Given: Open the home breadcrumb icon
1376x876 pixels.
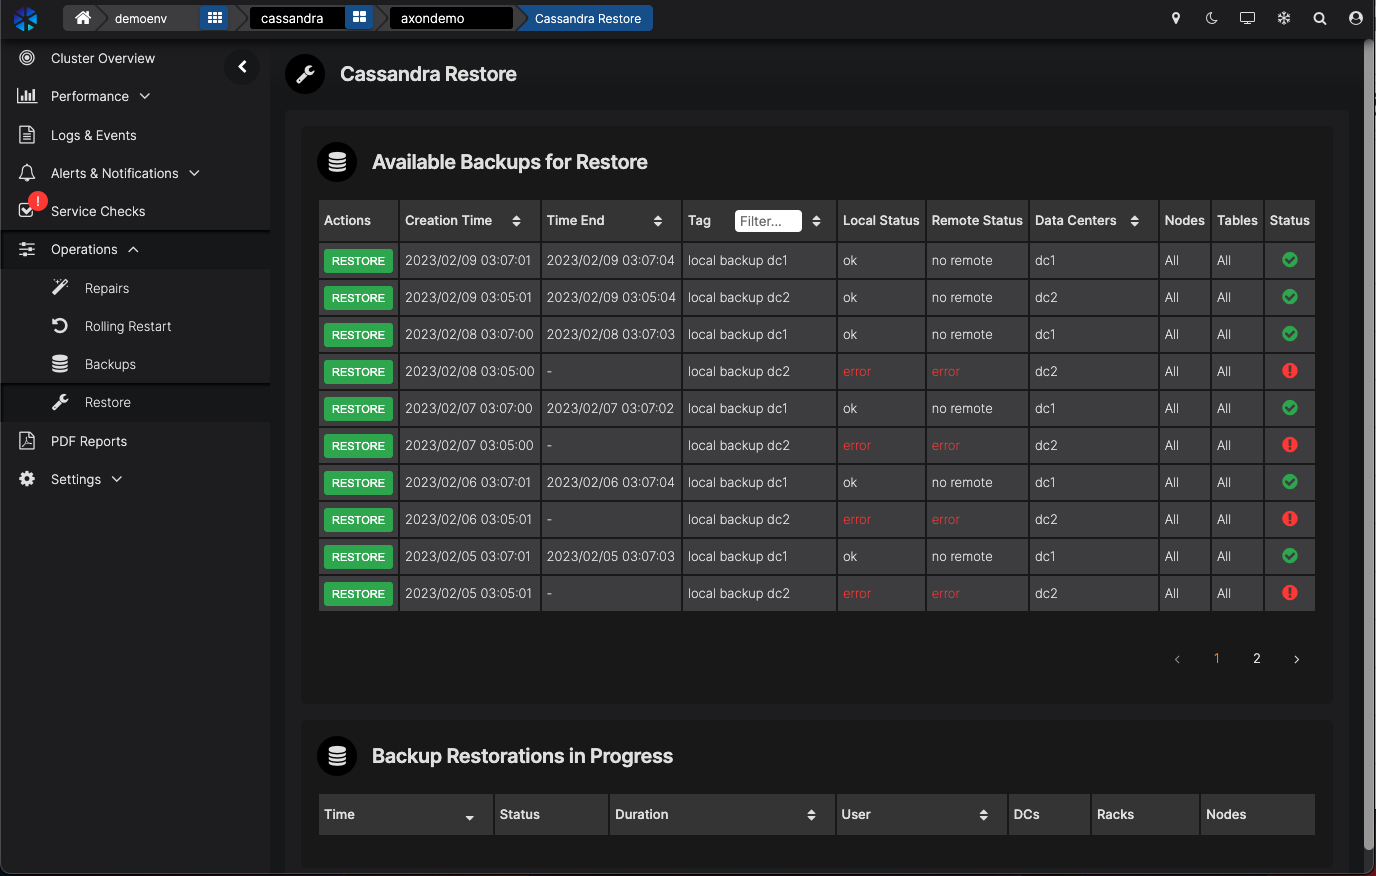Looking at the screenshot, I should [83, 18].
